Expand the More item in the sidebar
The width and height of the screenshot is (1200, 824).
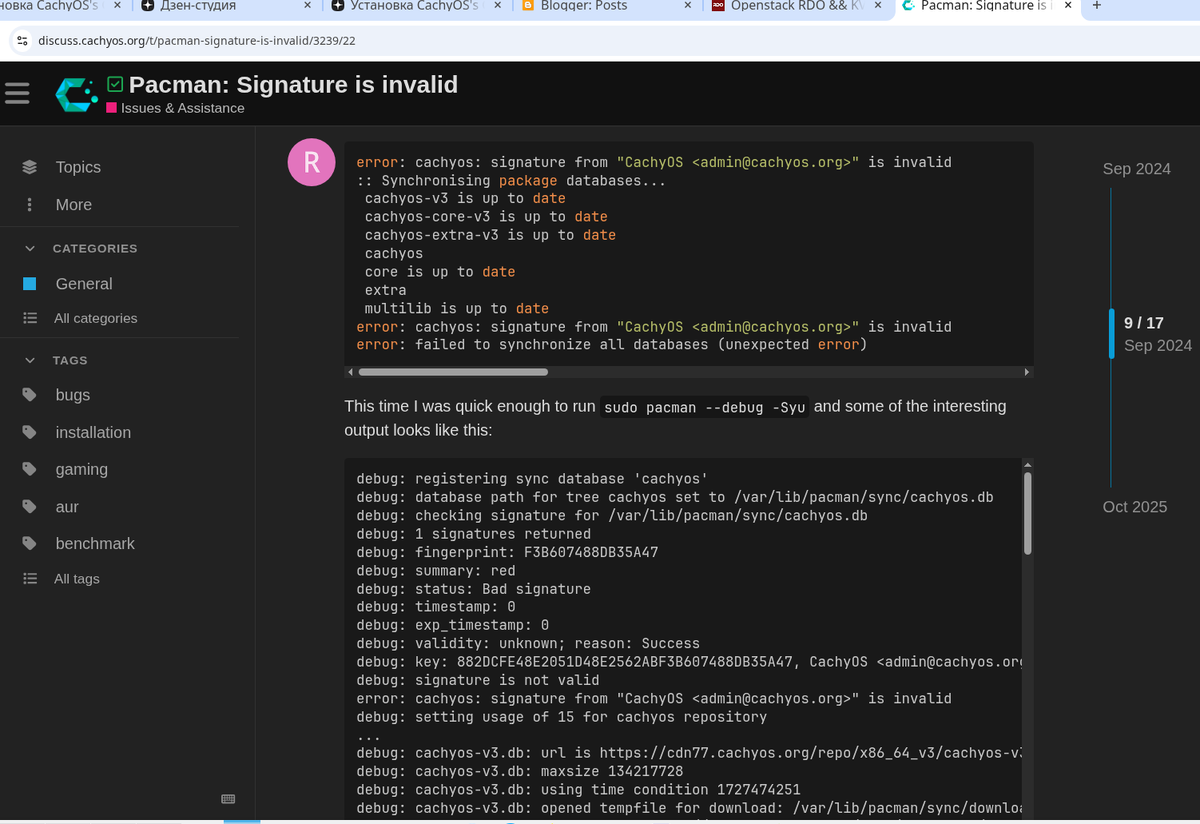point(73,204)
